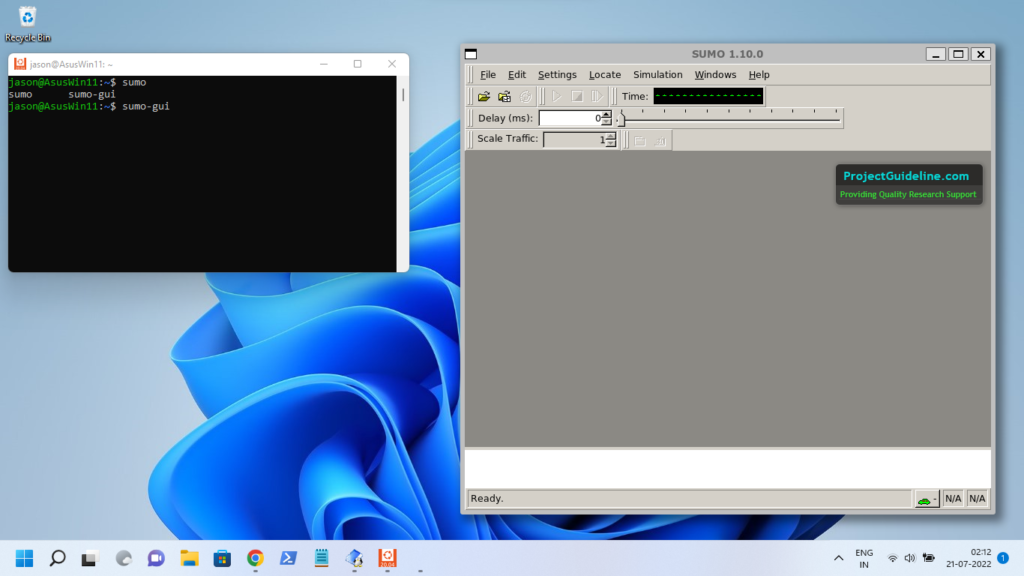Viewport: 1024px width, 576px height.
Task: Click the SUMO window menu icon in title bar
Action: point(472,54)
